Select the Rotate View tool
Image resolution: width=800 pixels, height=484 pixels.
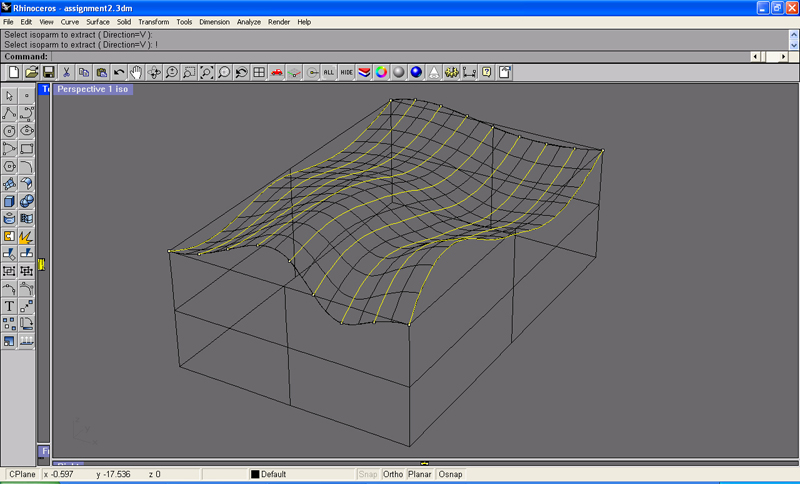154,72
